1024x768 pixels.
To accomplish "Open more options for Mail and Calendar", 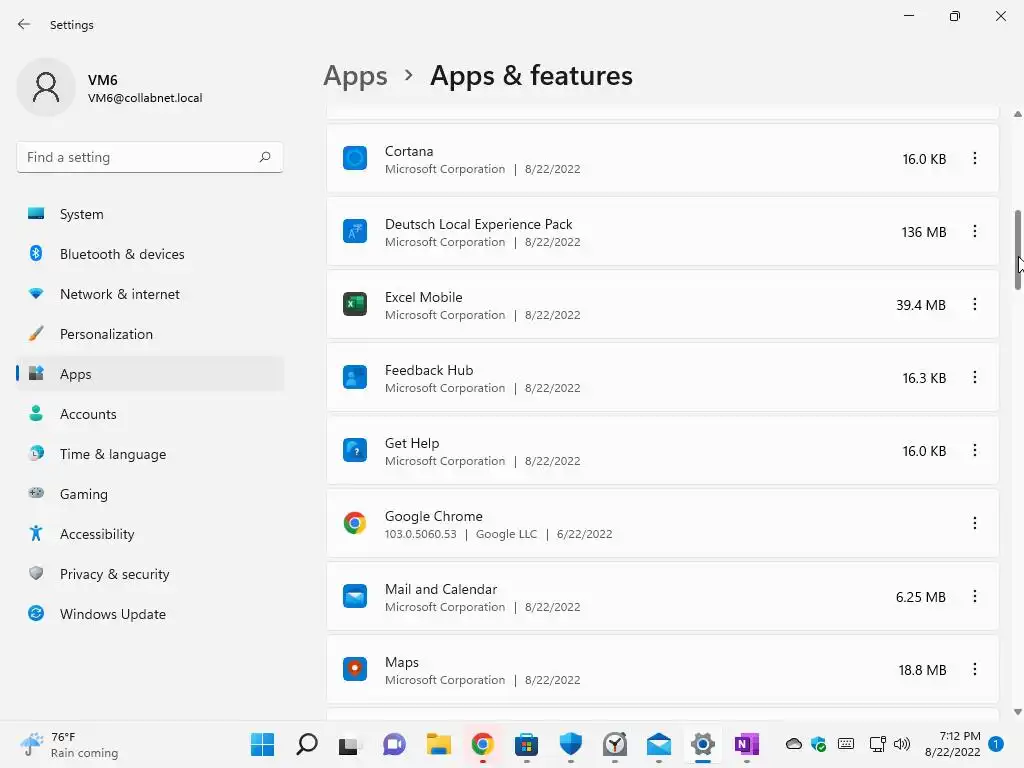I will pos(974,596).
